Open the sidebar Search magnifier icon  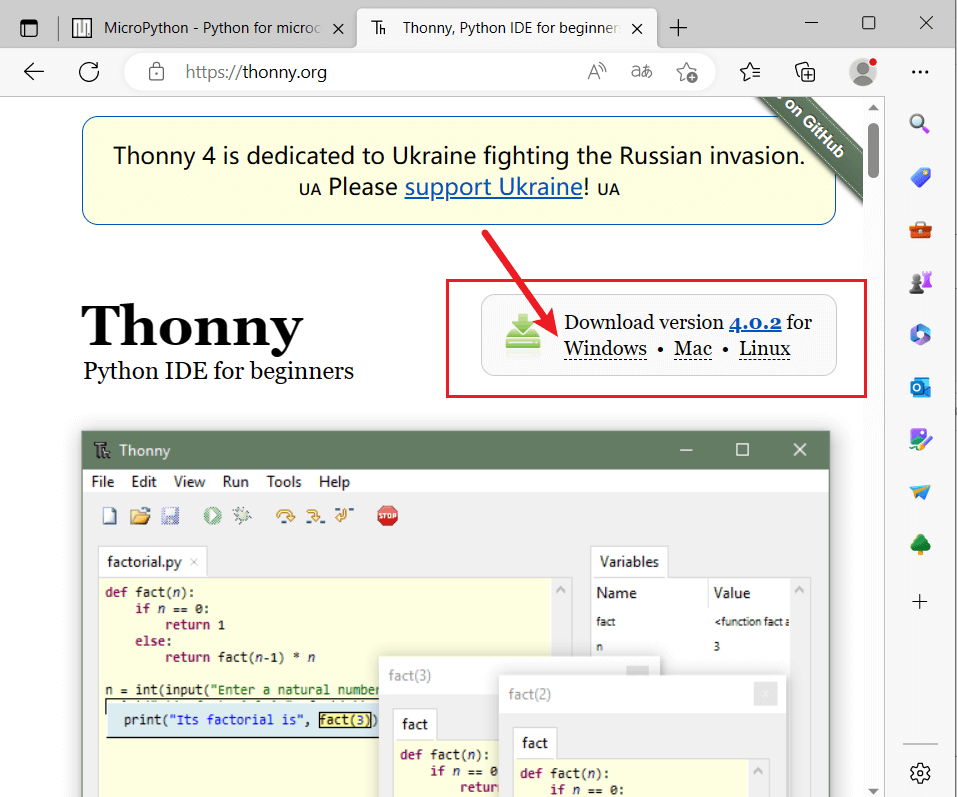pyautogui.click(x=920, y=124)
